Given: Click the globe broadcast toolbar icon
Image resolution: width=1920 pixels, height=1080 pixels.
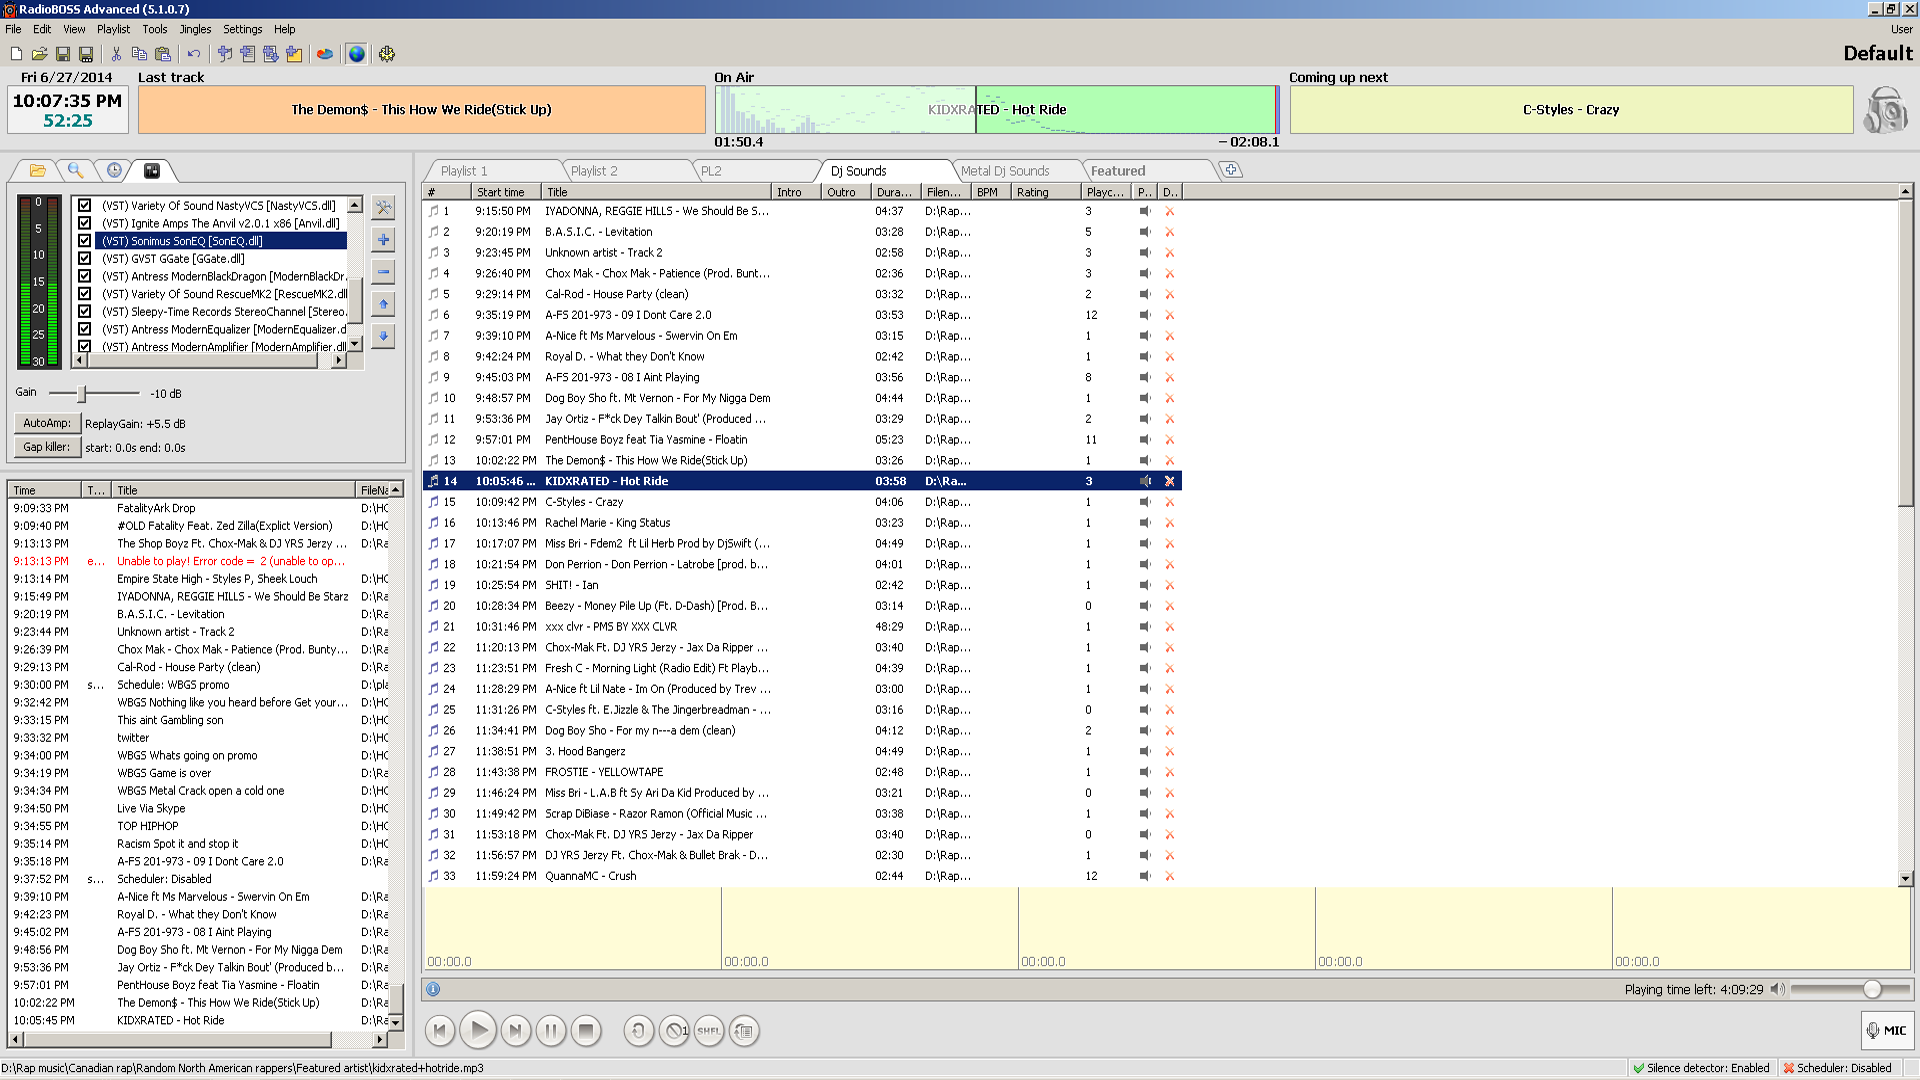Looking at the screenshot, I should click(356, 54).
